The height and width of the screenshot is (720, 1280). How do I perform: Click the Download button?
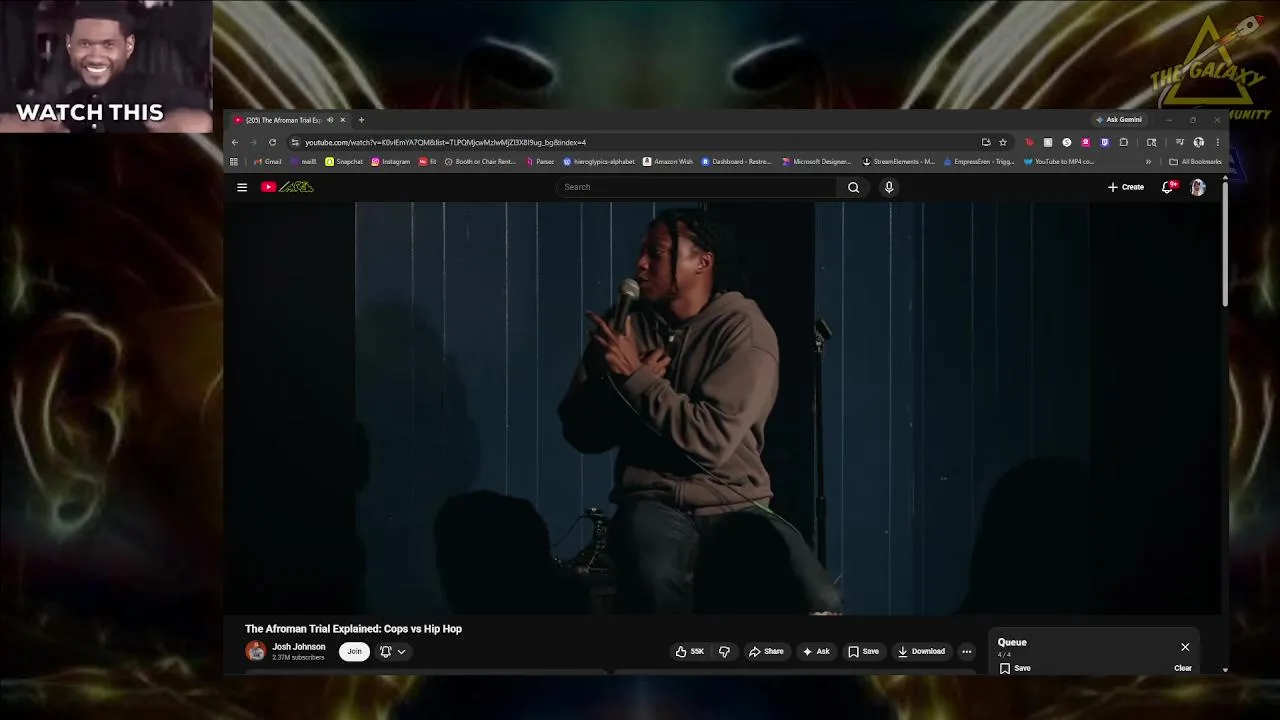click(x=921, y=652)
